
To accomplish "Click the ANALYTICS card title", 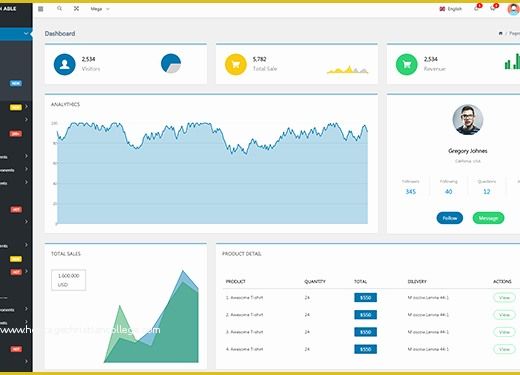I will 65,104.
